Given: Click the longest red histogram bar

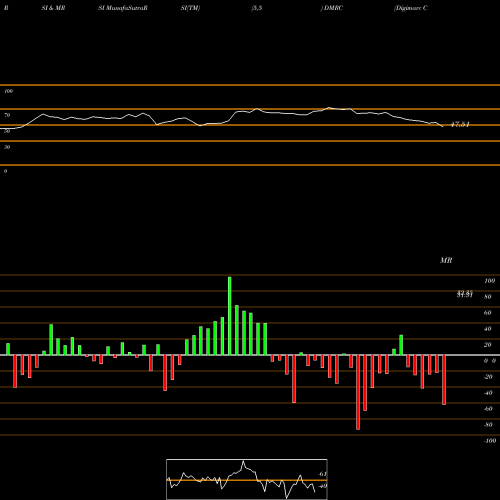Looking at the screenshot, I should tap(358, 392).
